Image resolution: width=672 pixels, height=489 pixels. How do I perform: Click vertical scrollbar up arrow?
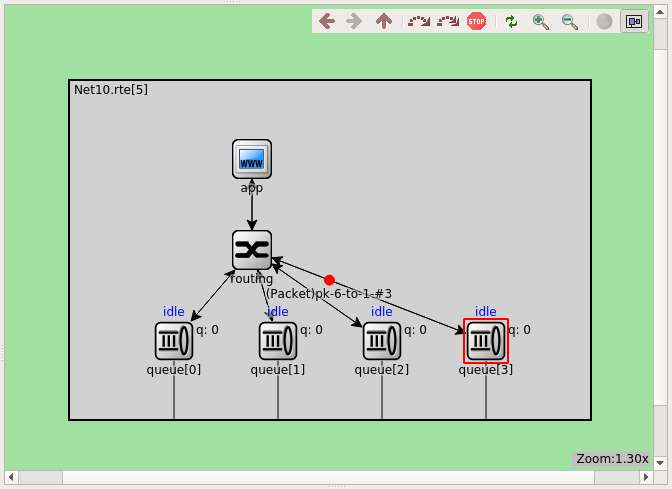[660, 12]
